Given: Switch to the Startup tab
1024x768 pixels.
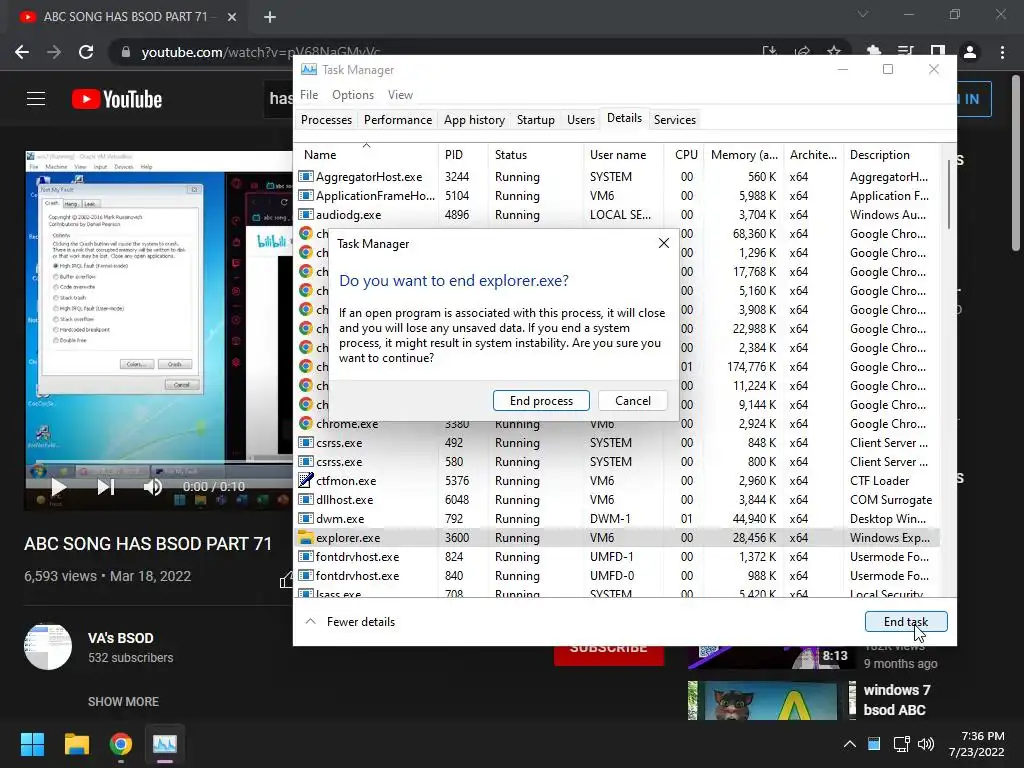Looking at the screenshot, I should tap(536, 120).
